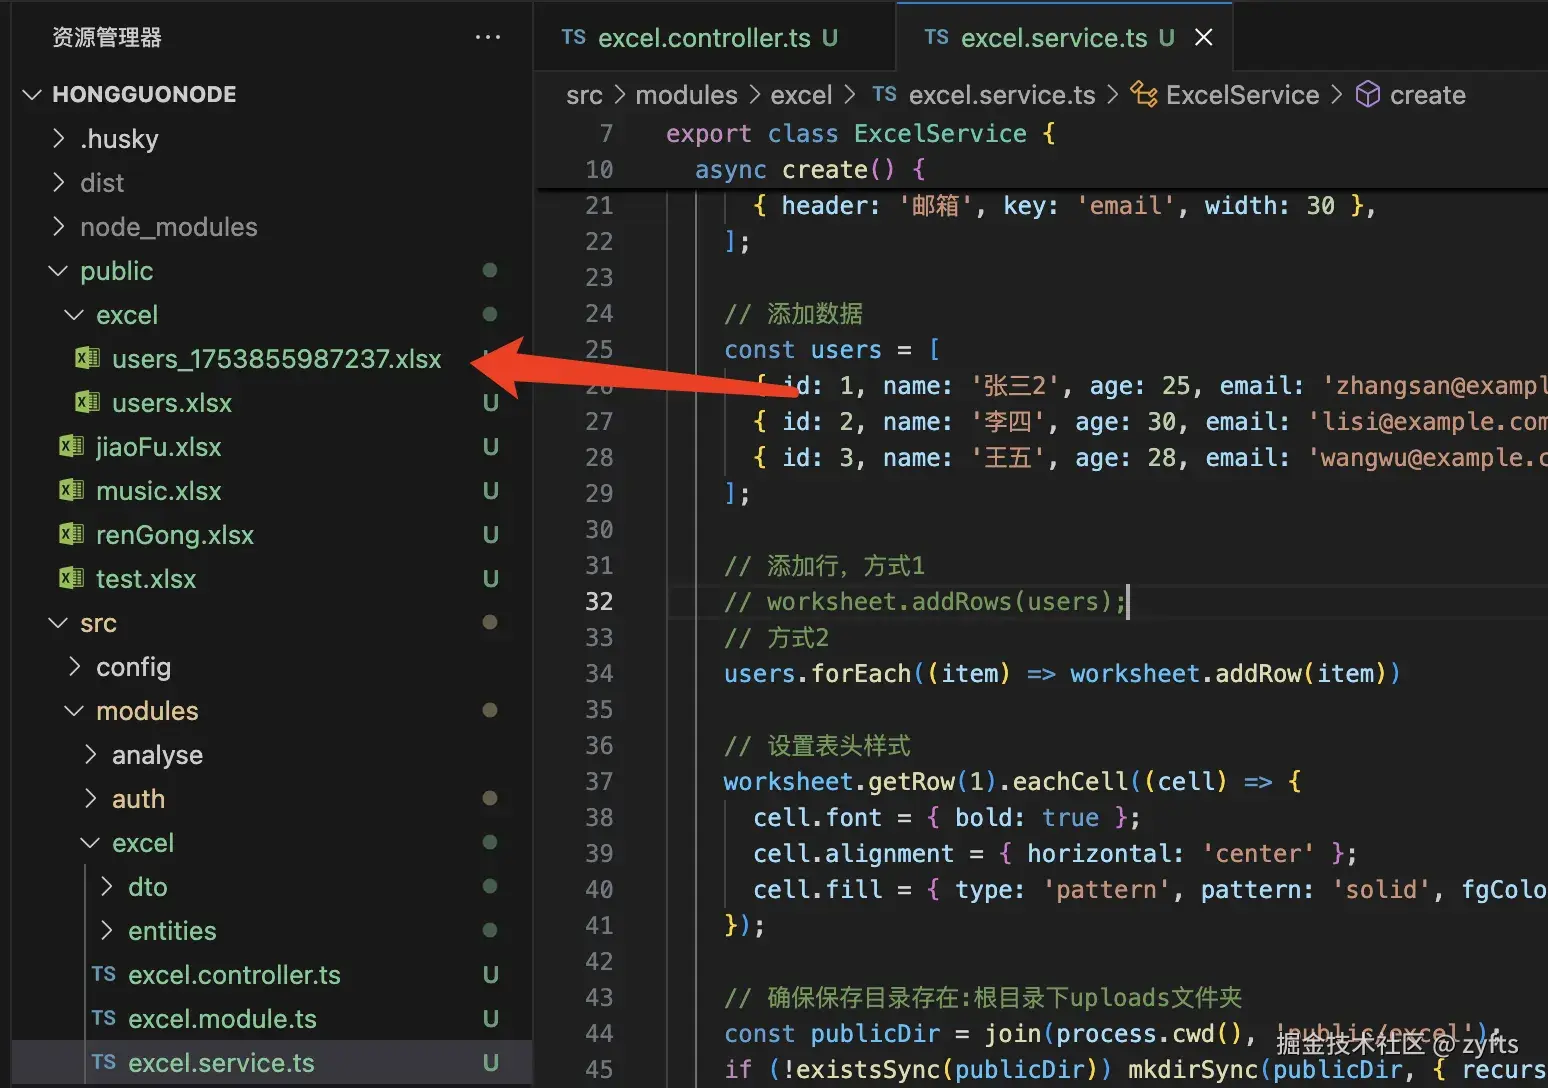Expand the config folder
The image size is (1548, 1088).
(74, 666)
